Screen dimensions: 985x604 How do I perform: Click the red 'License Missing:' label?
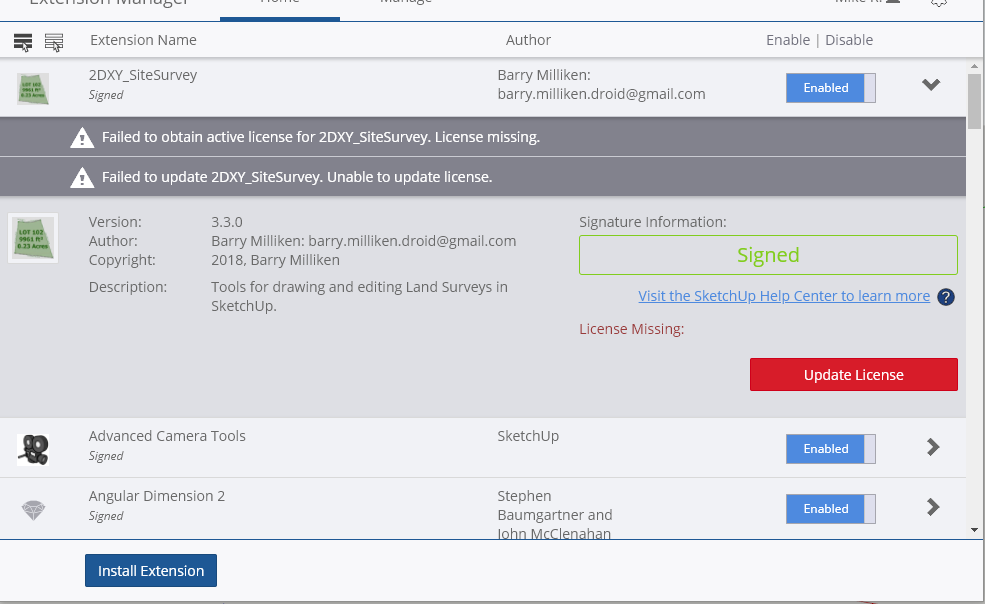pos(631,329)
